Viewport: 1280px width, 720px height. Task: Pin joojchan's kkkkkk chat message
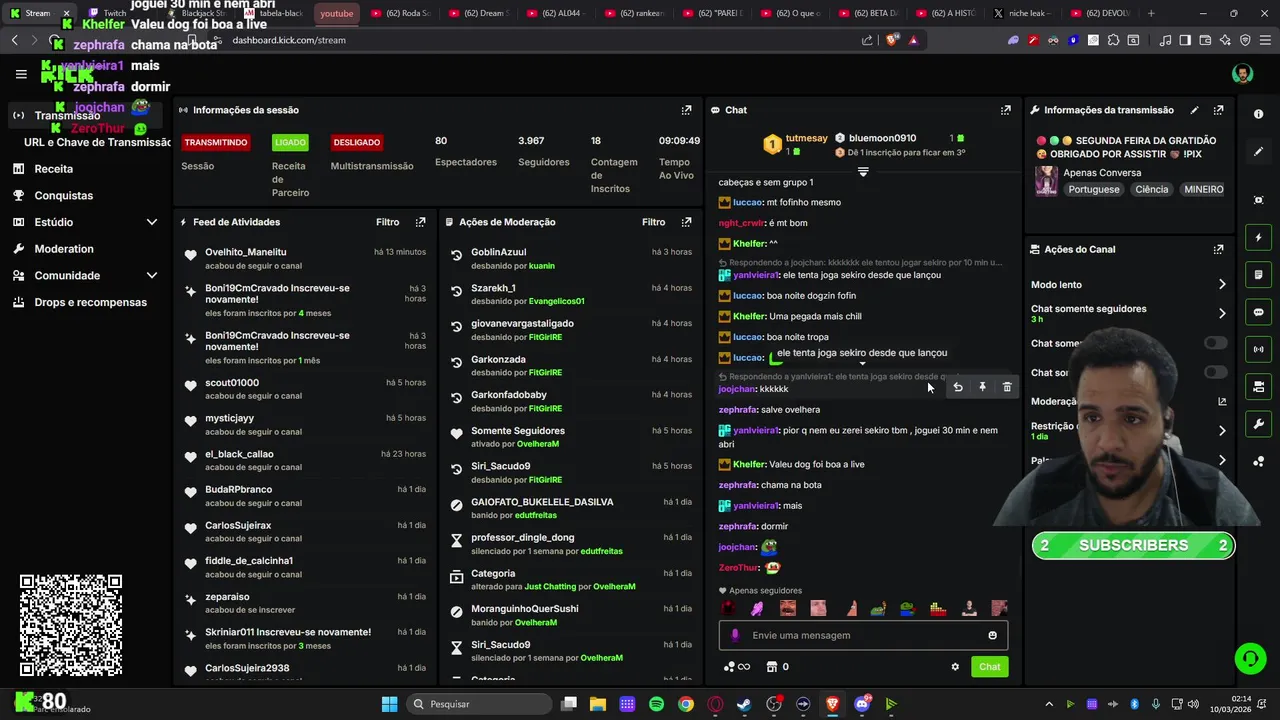coord(982,387)
